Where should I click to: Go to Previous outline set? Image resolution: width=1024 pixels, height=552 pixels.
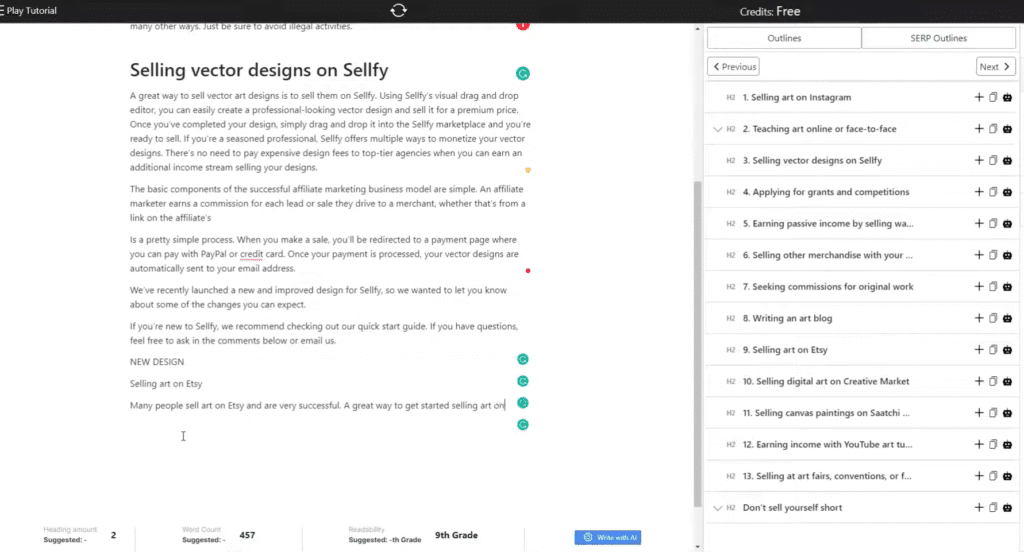[x=733, y=67]
